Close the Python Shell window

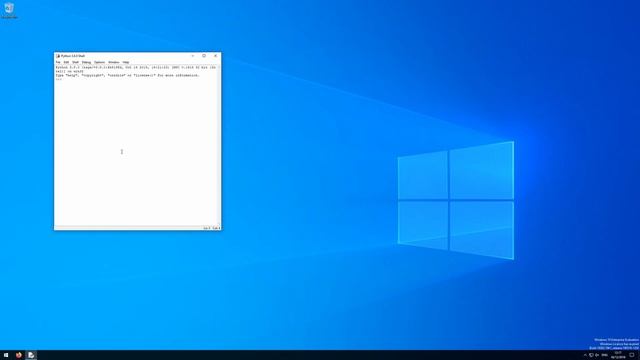pyautogui.click(x=216, y=56)
